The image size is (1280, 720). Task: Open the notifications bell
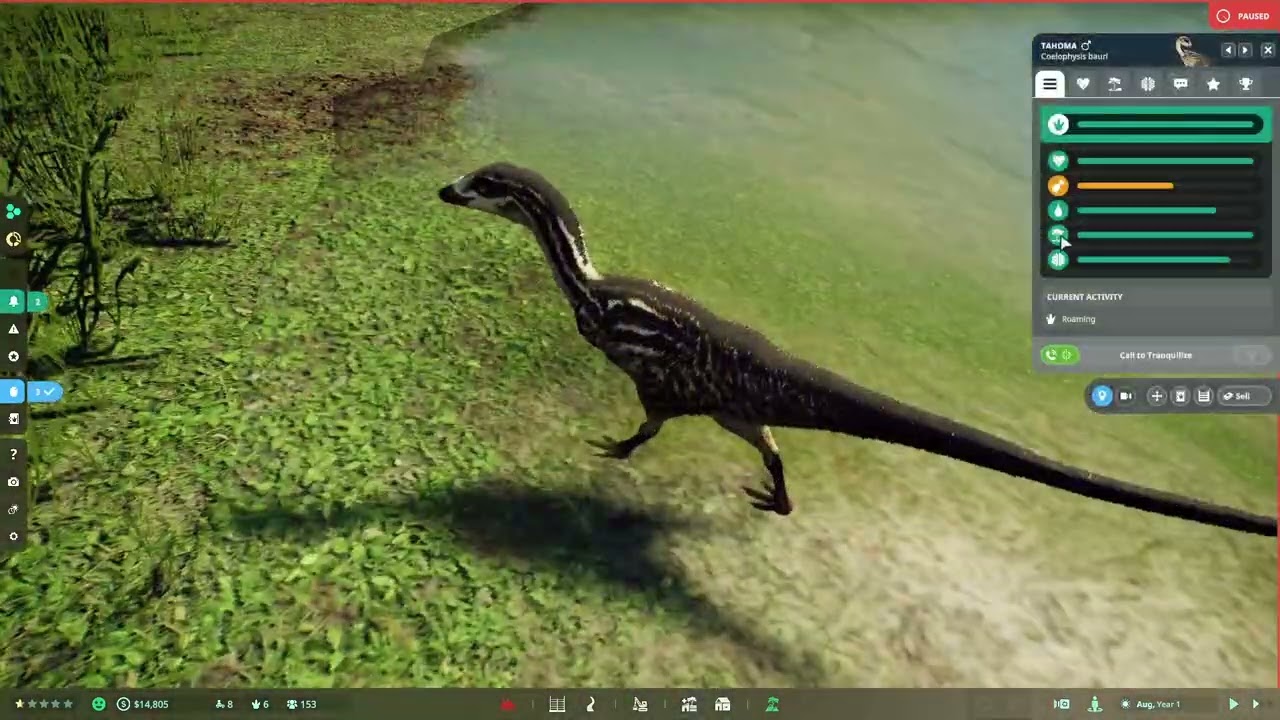pyautogui.click(x=13, y=301)
